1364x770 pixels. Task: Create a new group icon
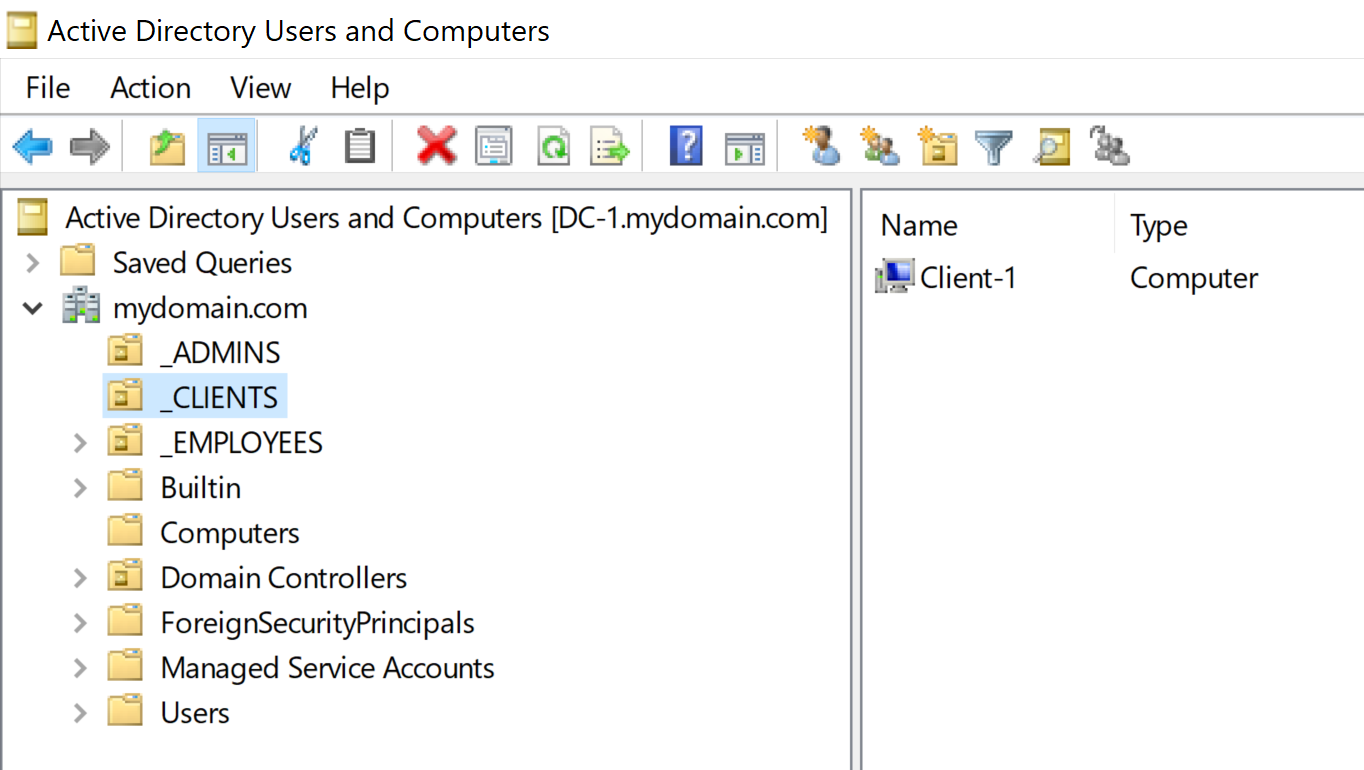pyautogui.click(x=879, y=146)
